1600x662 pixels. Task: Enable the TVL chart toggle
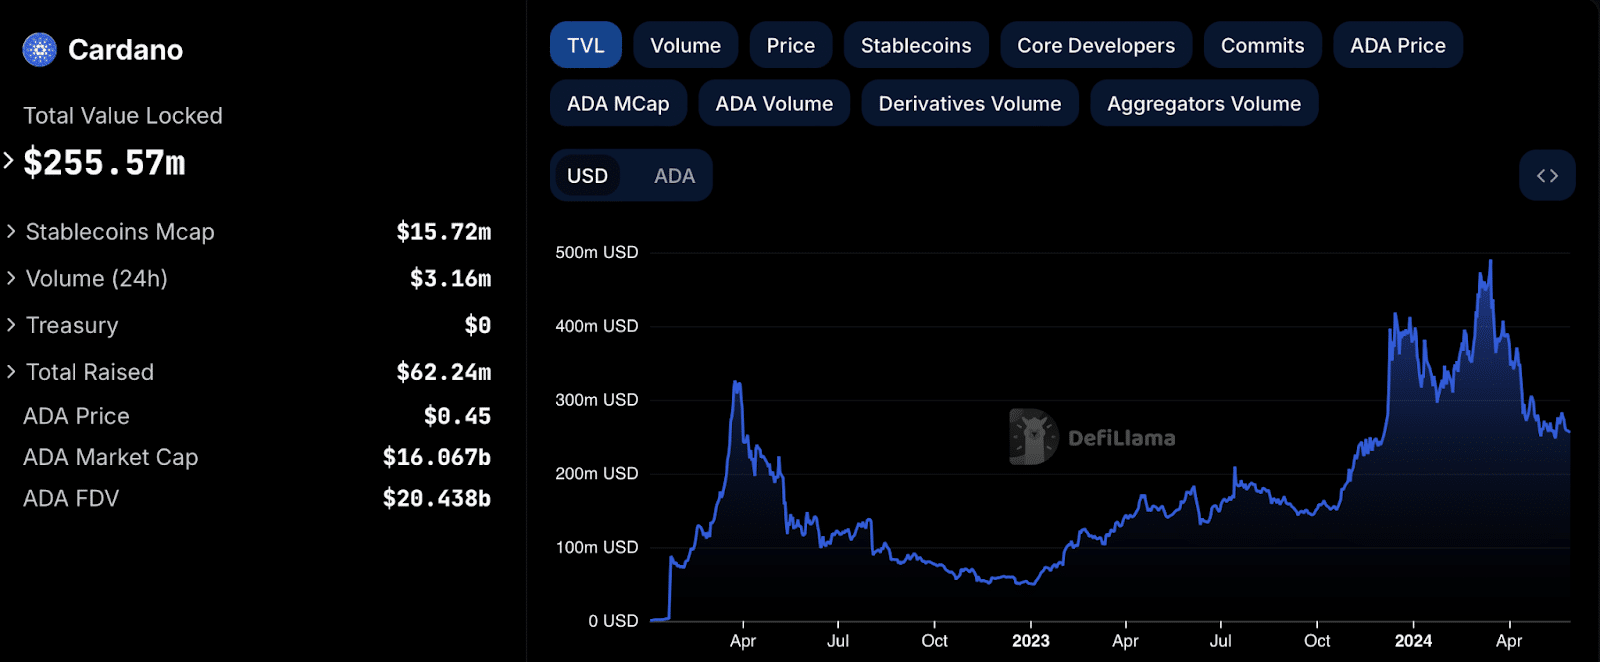tap(586, 45)
